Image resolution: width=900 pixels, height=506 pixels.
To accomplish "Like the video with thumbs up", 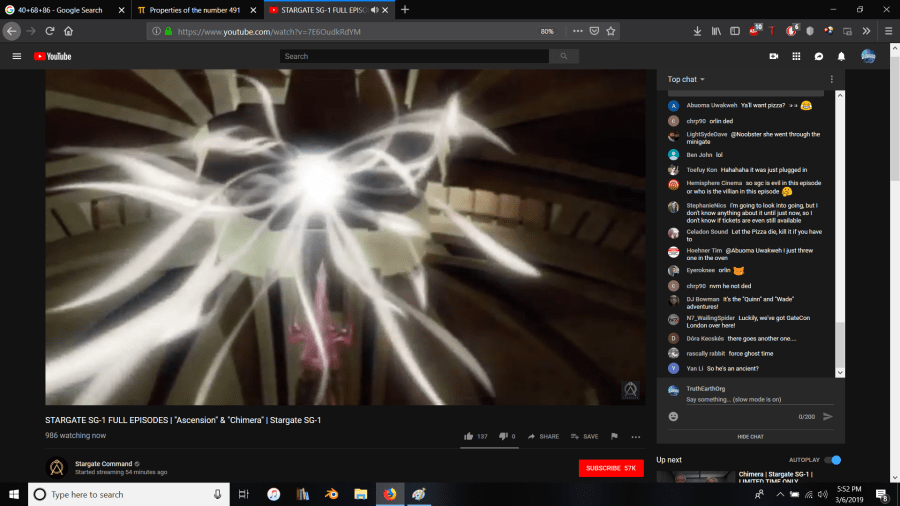I will 468,436.
